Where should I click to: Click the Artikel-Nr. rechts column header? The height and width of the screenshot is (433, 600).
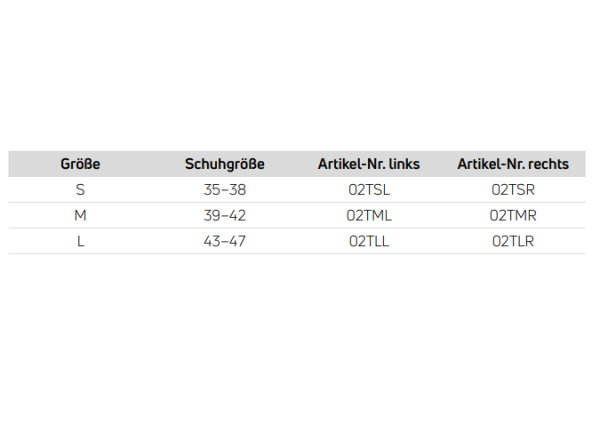513,164
